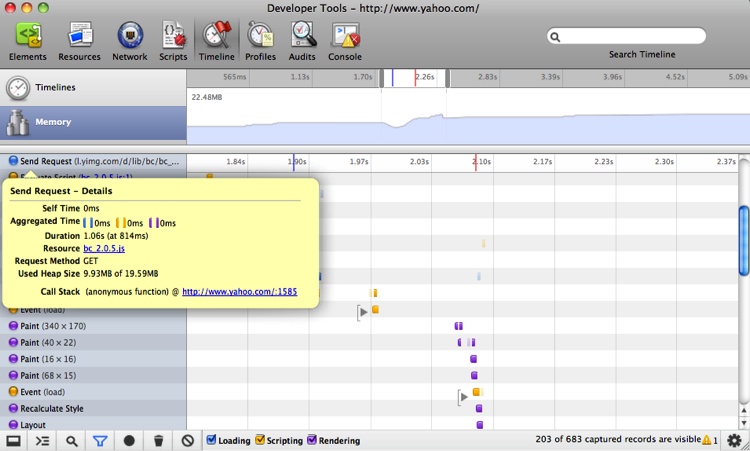Select the Paint (40 × 22) record
Viewport: 750px width, 451px height.
[93, 342]
